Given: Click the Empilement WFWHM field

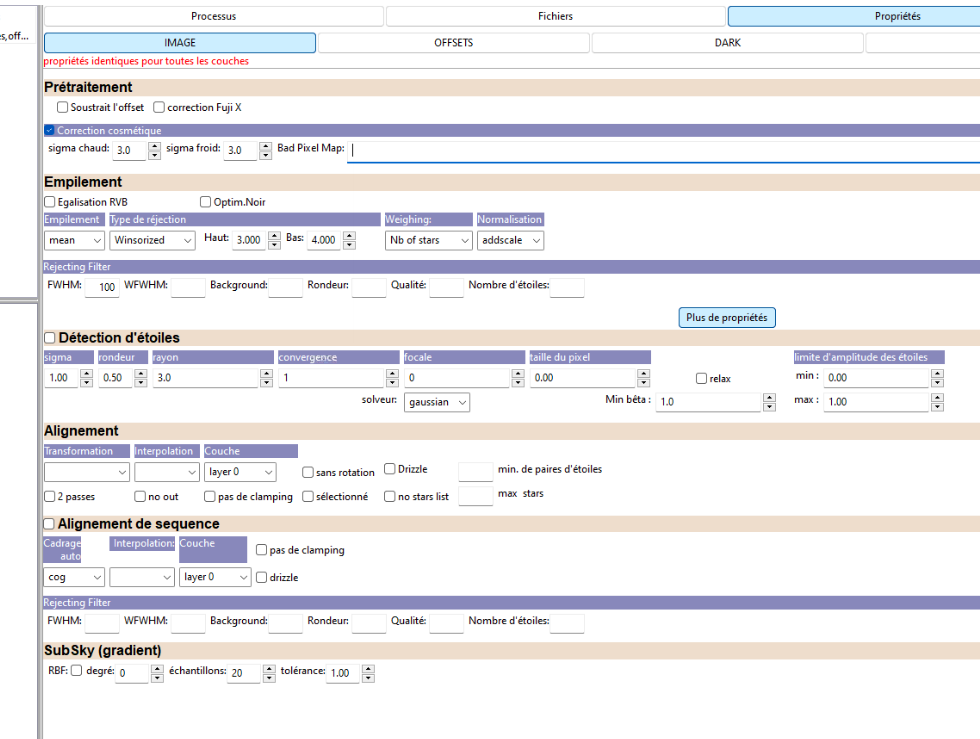Looking at the screenshot, I should (x=188, y=288).
